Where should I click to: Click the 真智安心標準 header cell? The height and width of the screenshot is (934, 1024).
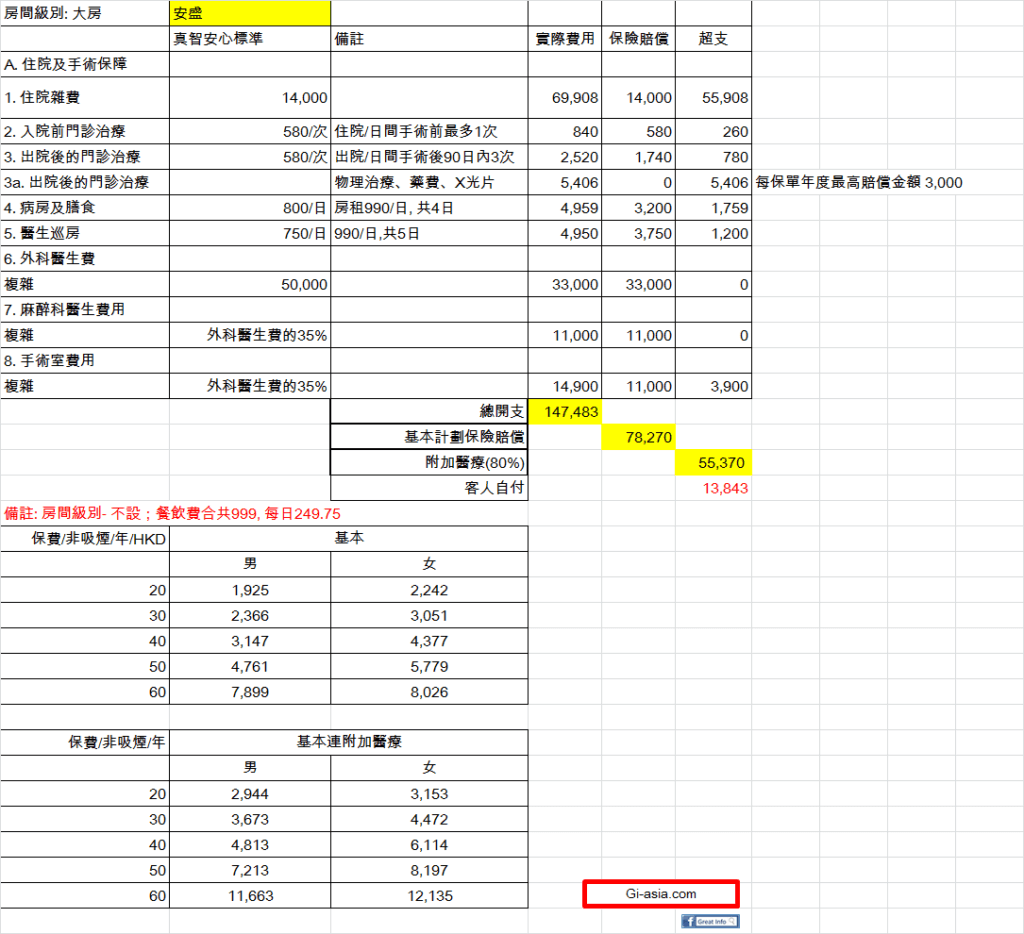tap(250, 39)
